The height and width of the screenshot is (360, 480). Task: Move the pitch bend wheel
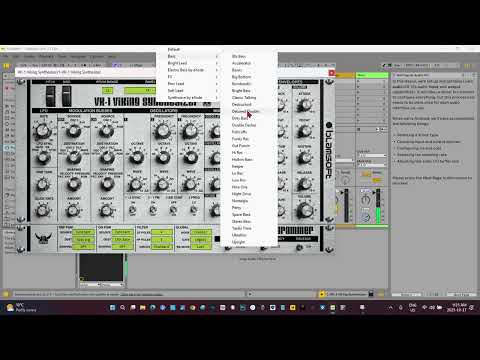[x=50, y=96]
